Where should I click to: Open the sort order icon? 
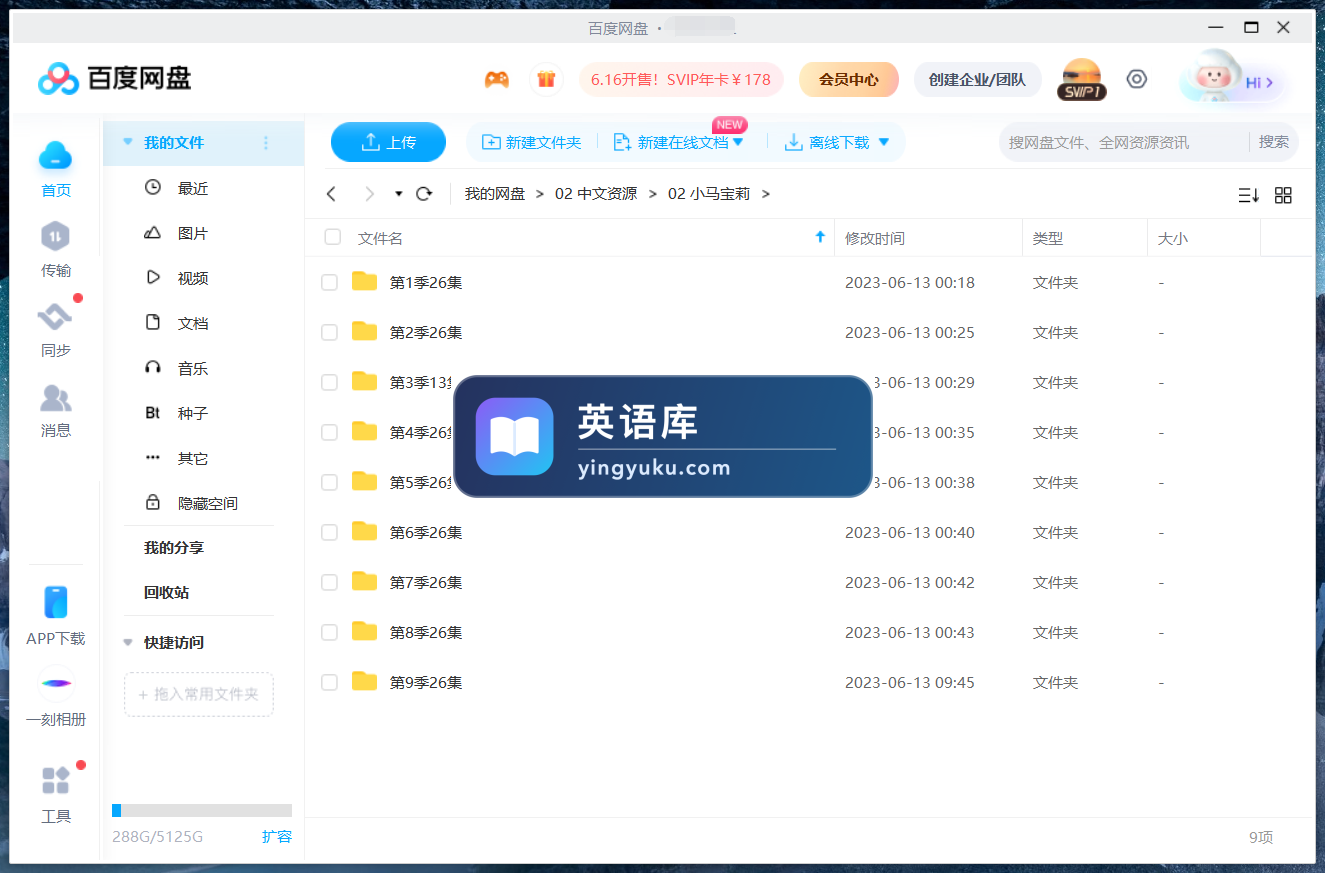pos(1248,195)
